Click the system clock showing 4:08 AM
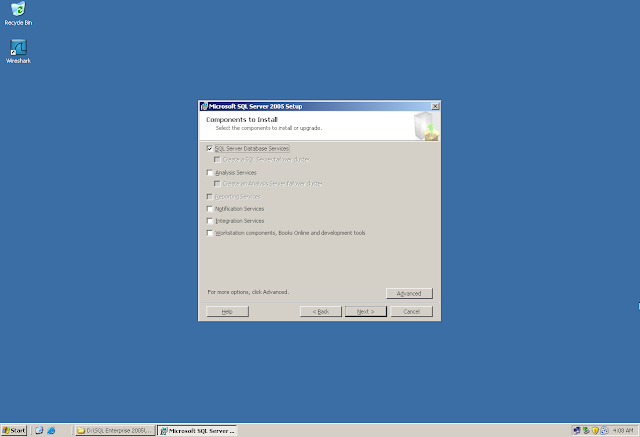This screenshot has width=640, height=437. tap(623, 430)
